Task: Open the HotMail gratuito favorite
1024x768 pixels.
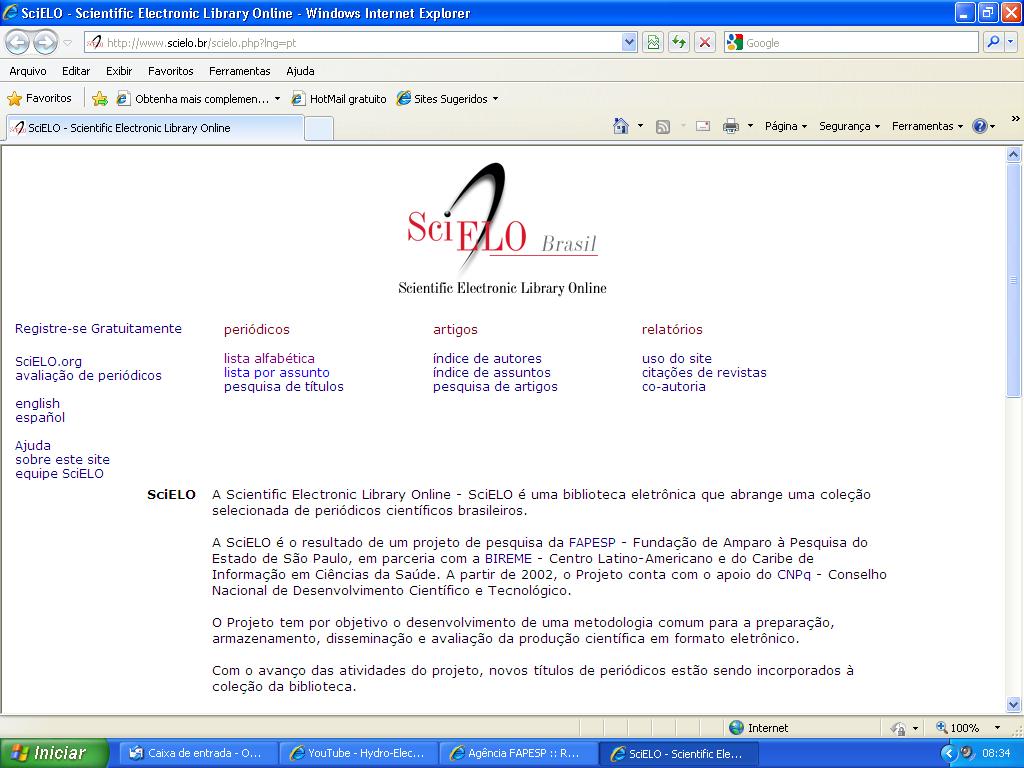Action: pyautogui.click(x=339, y=99)
